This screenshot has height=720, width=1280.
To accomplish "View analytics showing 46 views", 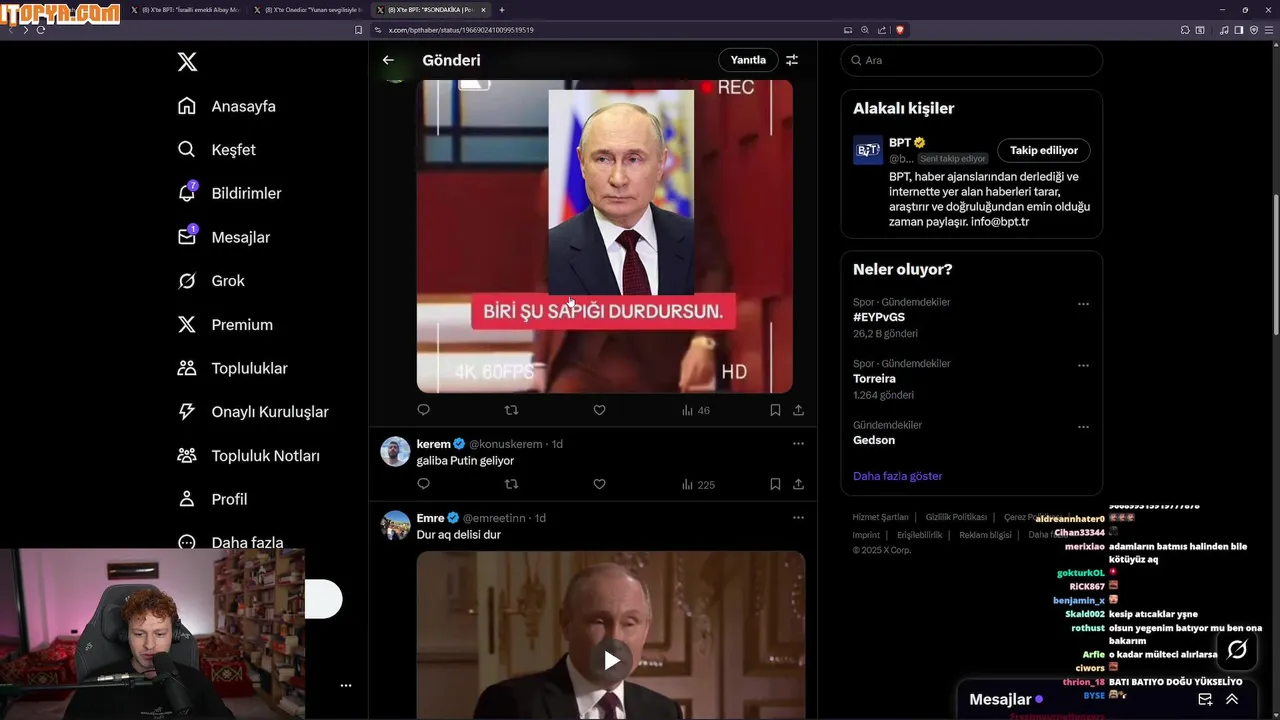I will point(695,410).
